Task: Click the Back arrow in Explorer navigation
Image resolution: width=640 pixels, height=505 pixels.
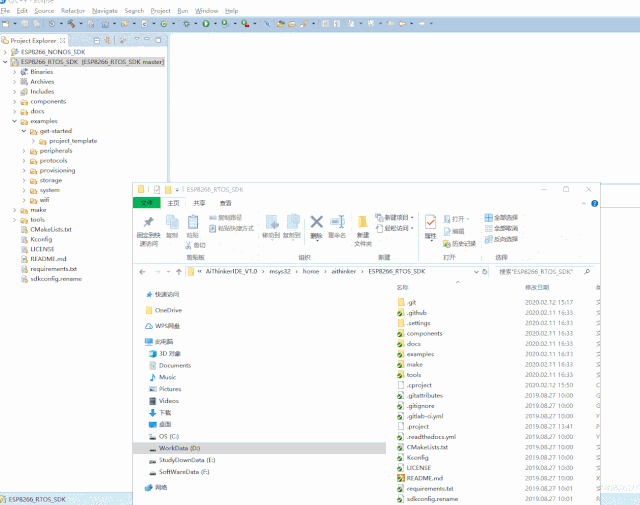Action: 142,272
